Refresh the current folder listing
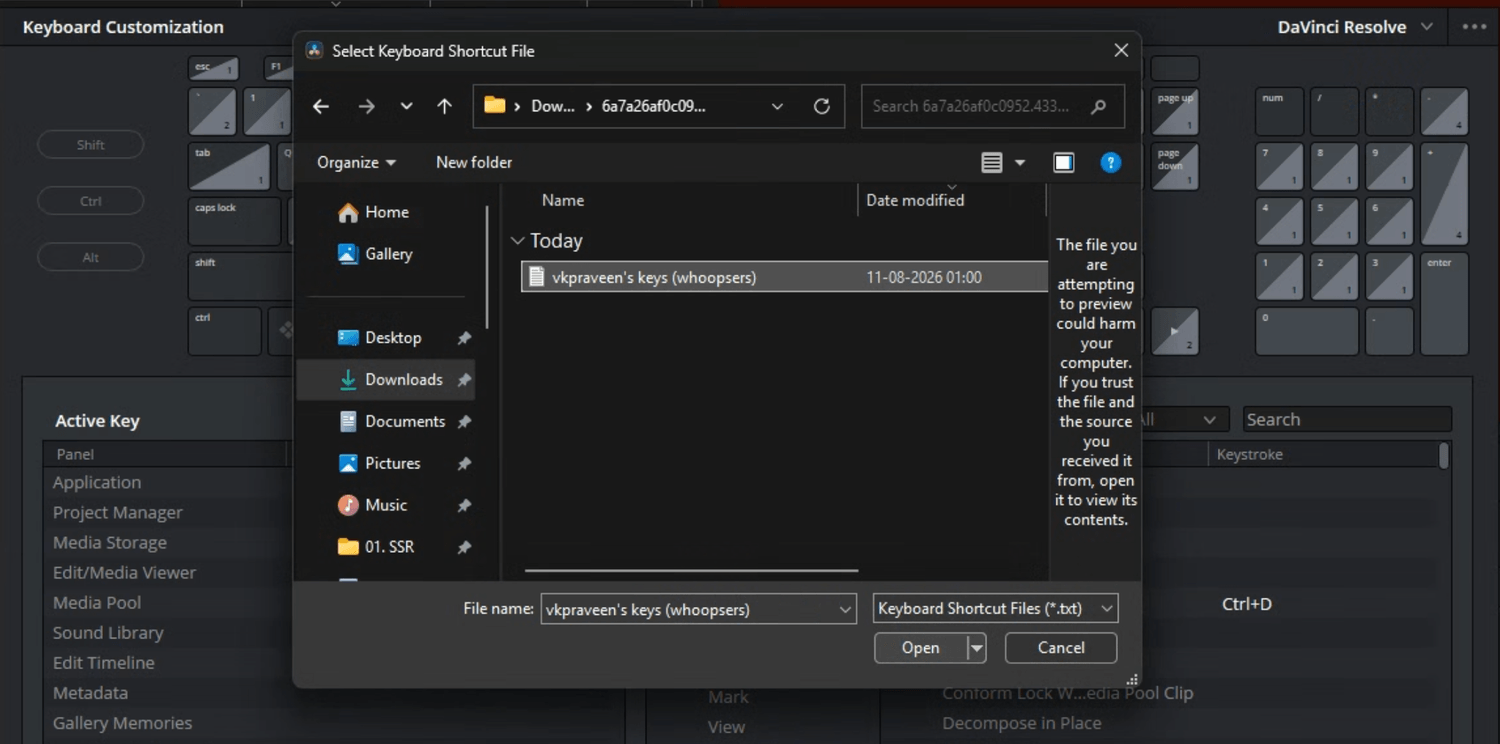1500x744 pixels. pyautogui.click(x=822, y=106)
